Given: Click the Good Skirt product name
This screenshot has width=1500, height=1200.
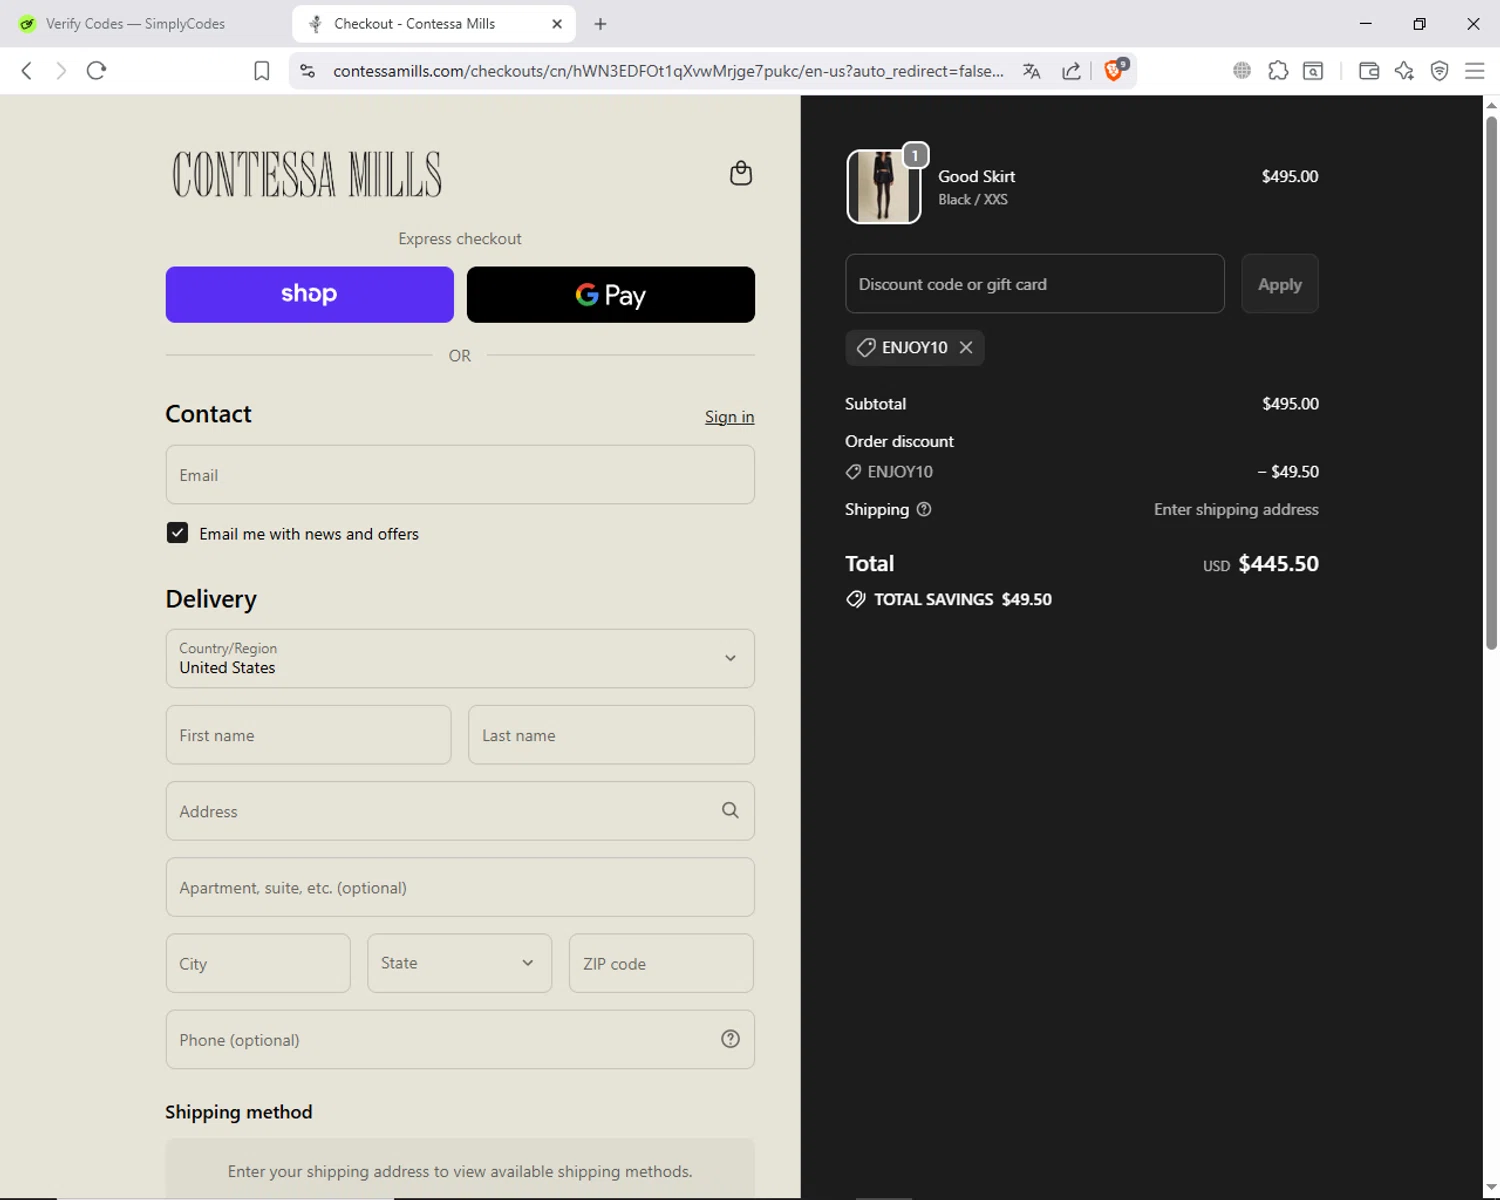Looking at the screenshot, I should pyautogui.click(x=976, y=176).
